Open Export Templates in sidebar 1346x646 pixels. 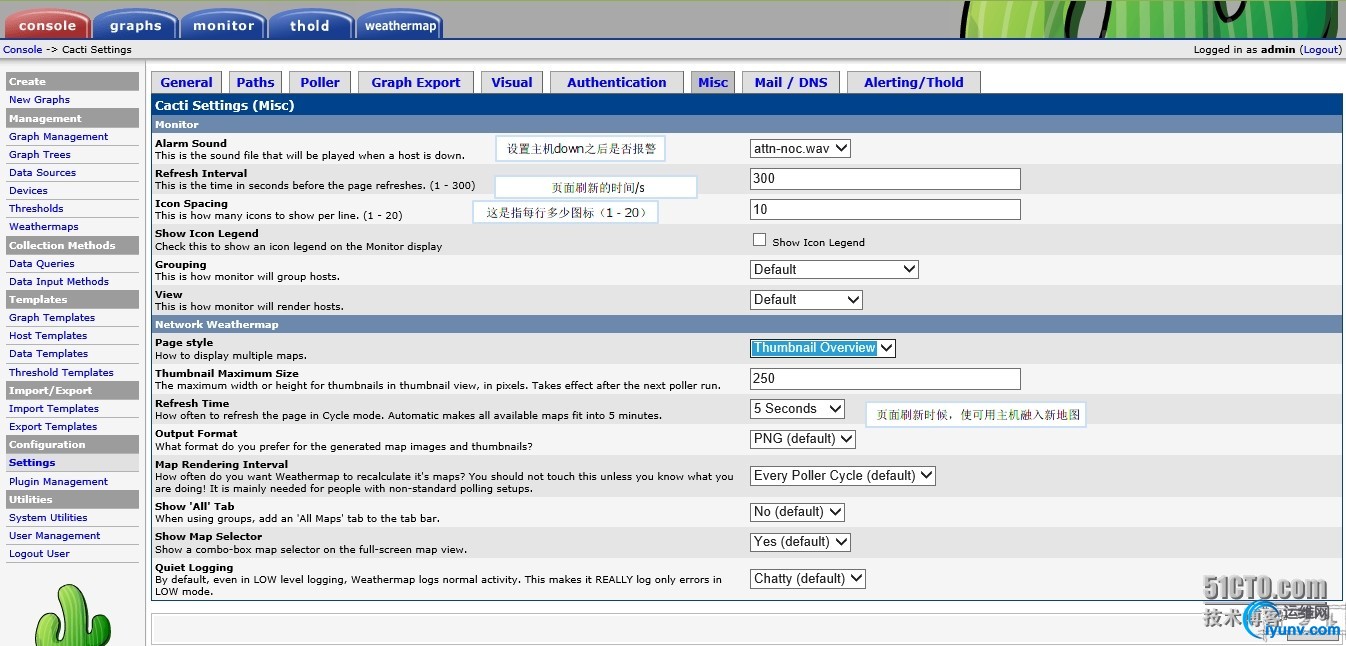(x=53, y=427)
